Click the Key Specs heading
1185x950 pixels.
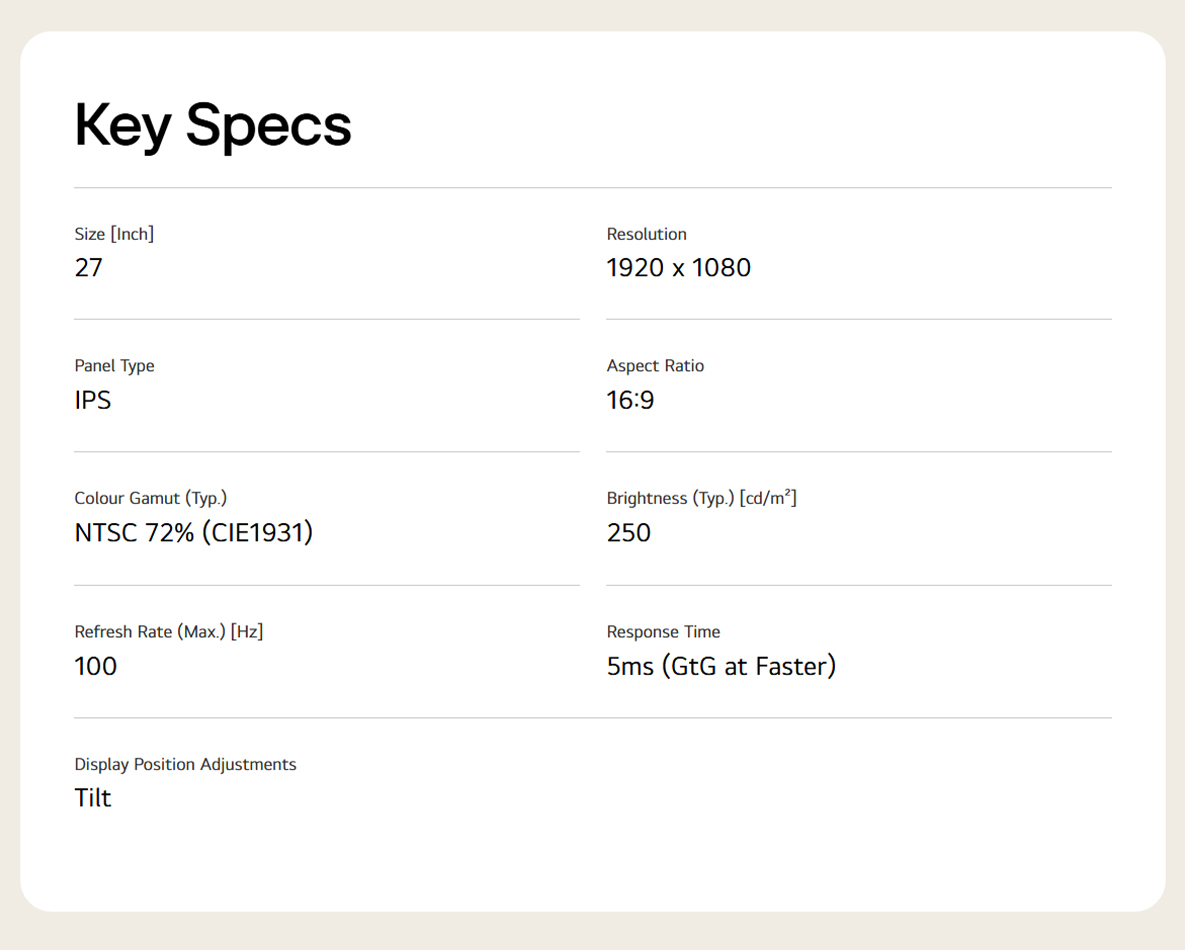[213, 126]
